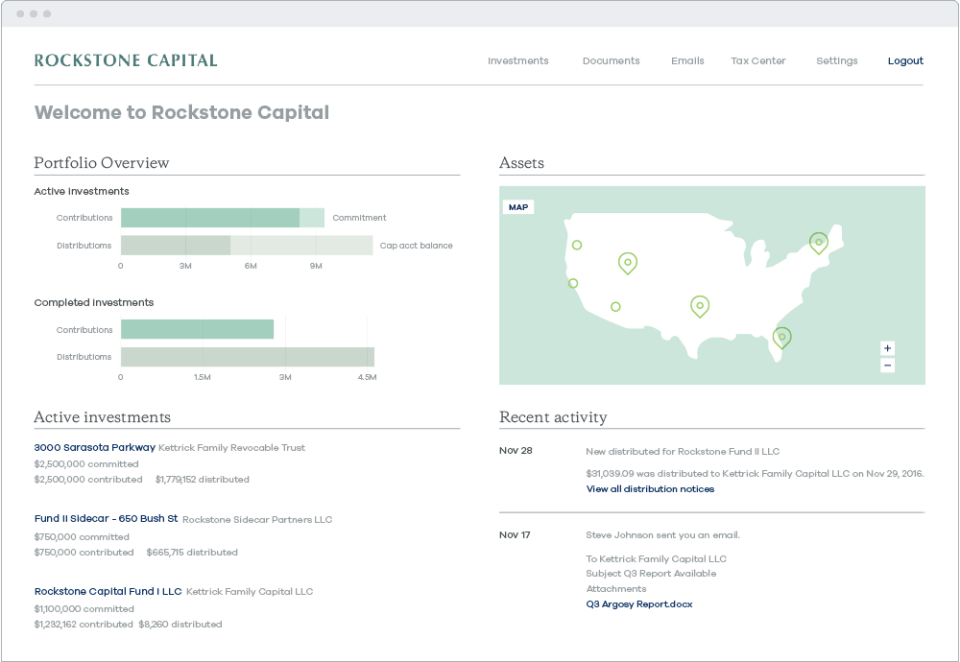Open the Investments nav item

click(518, 61)
